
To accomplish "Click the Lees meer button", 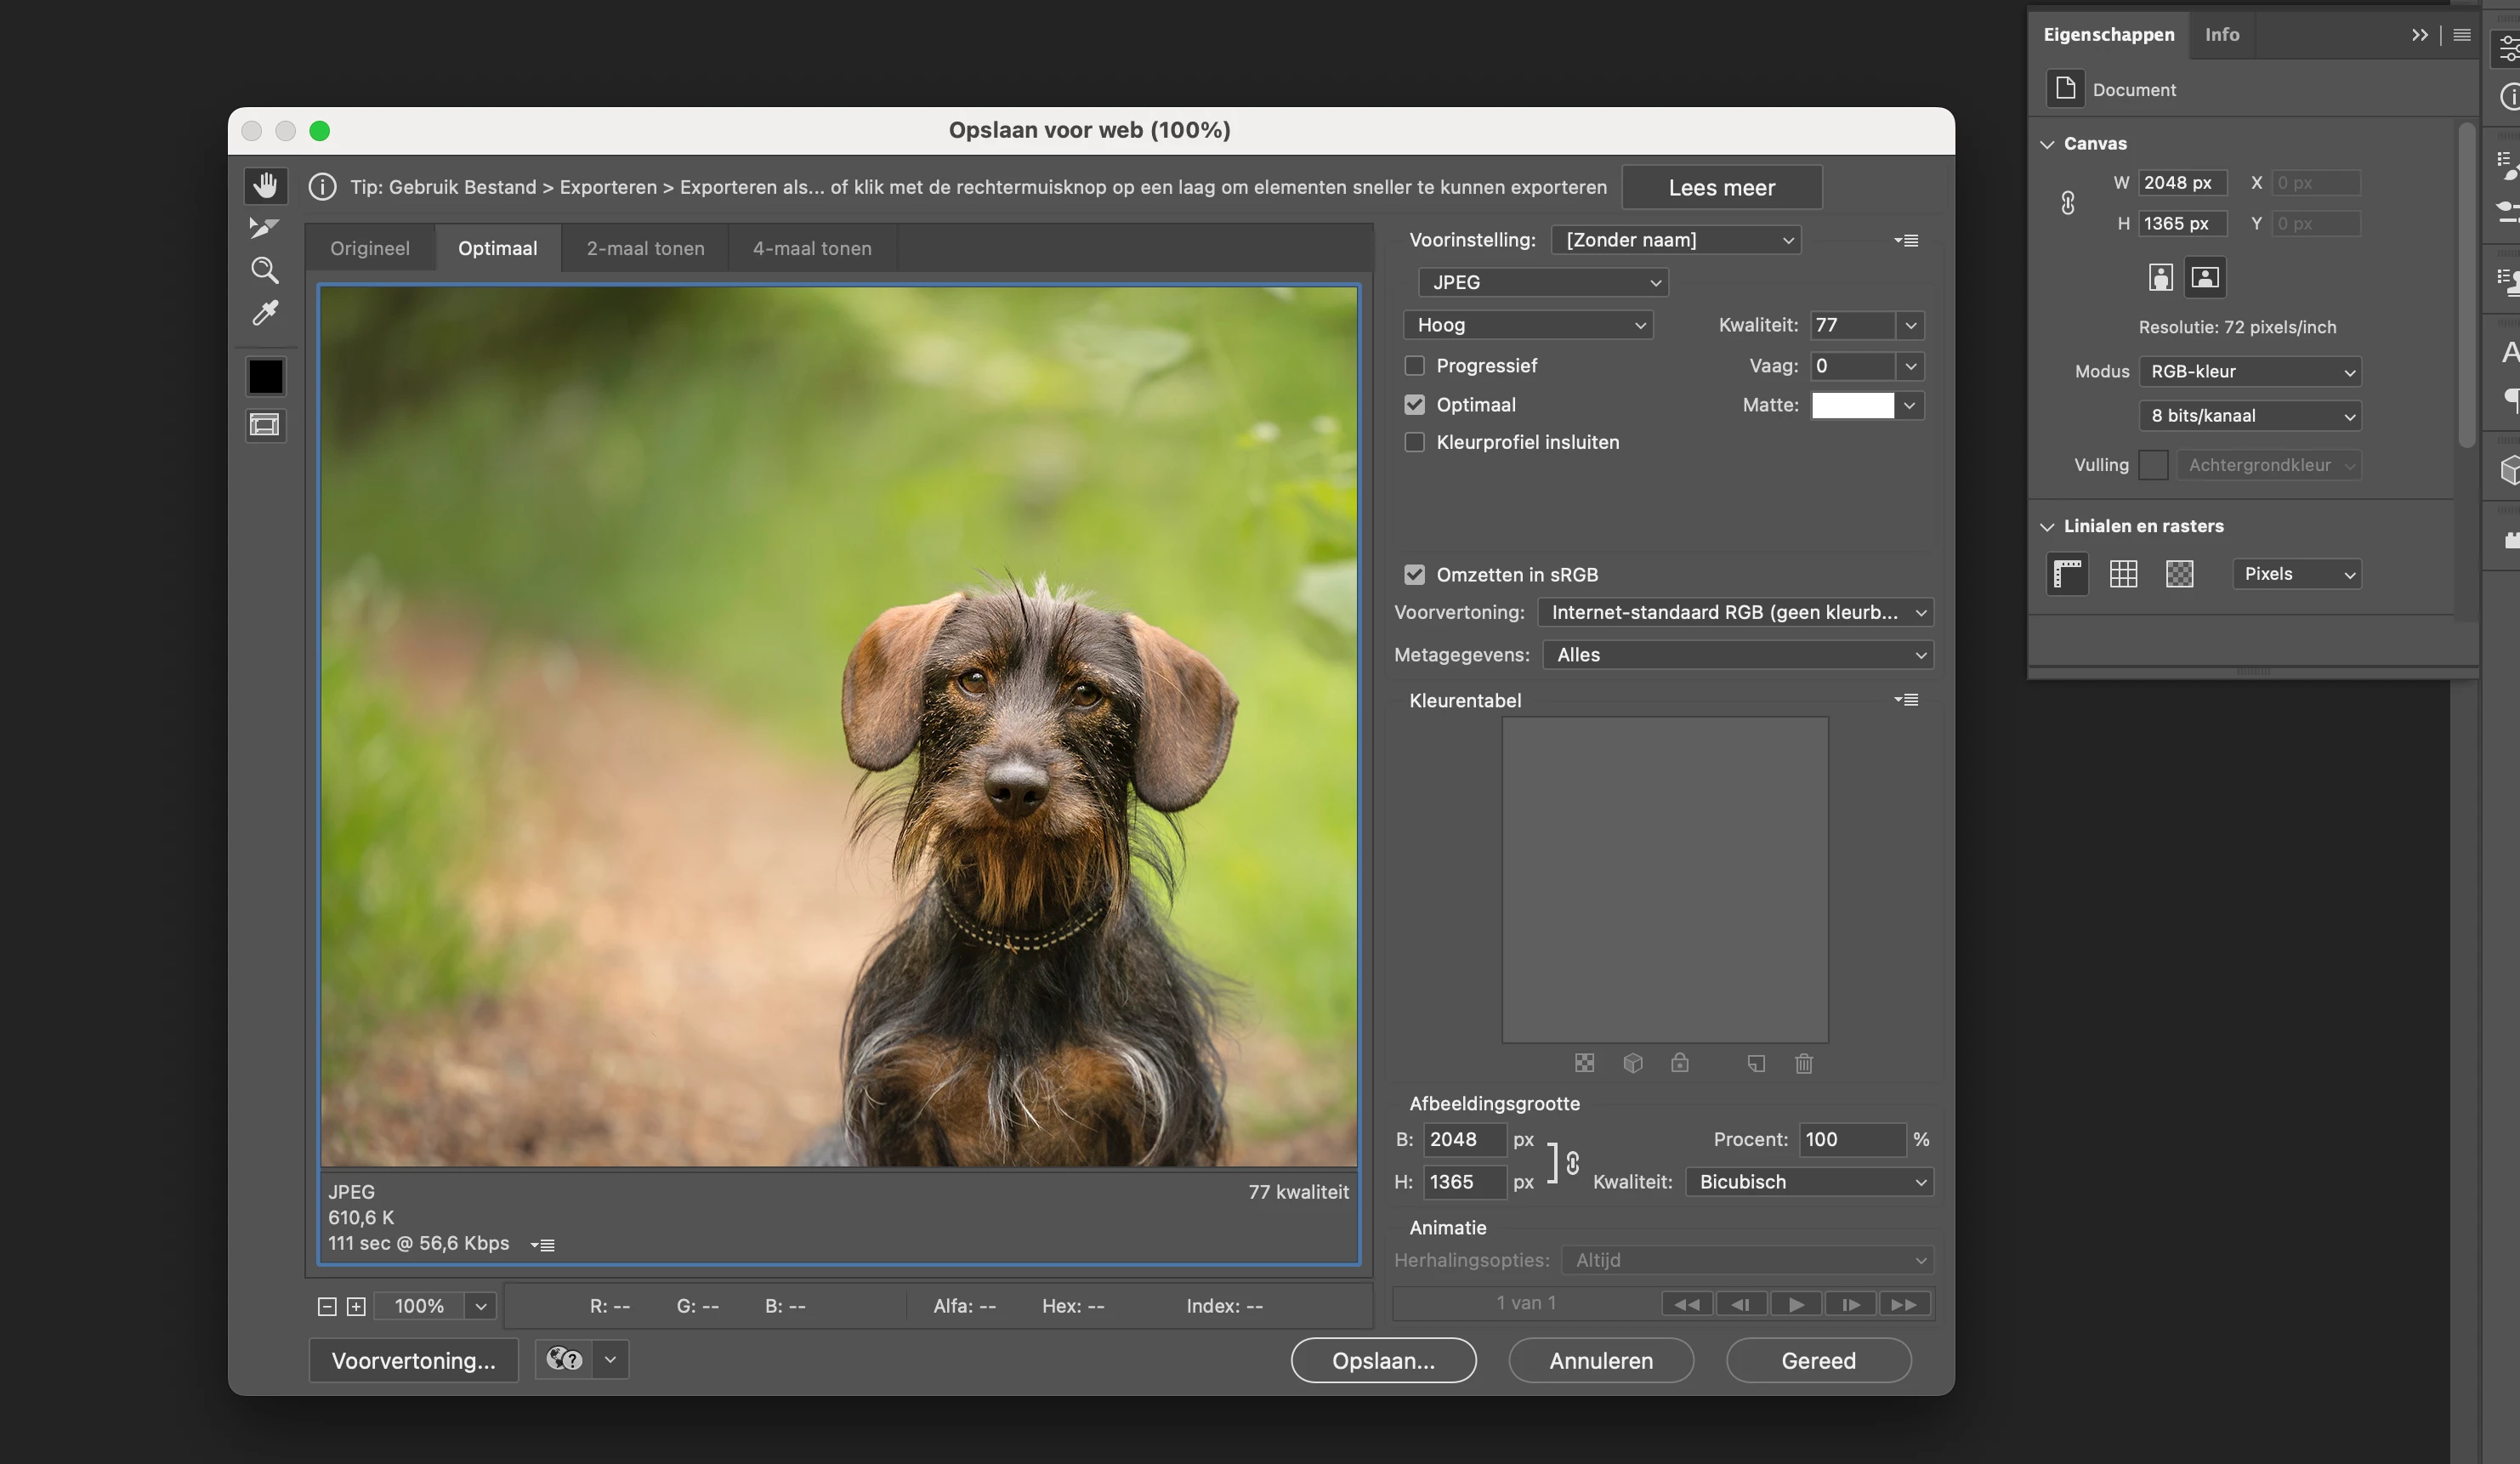I will click(1721, 187).
